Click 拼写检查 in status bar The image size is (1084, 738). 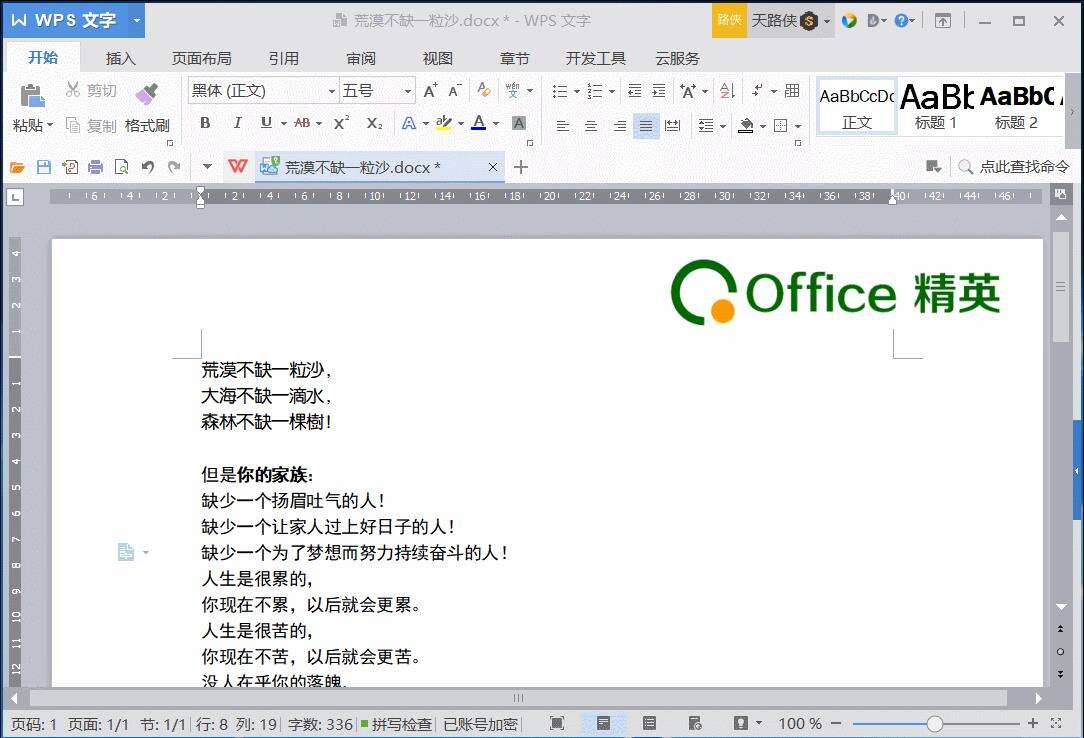coord(396,724)
